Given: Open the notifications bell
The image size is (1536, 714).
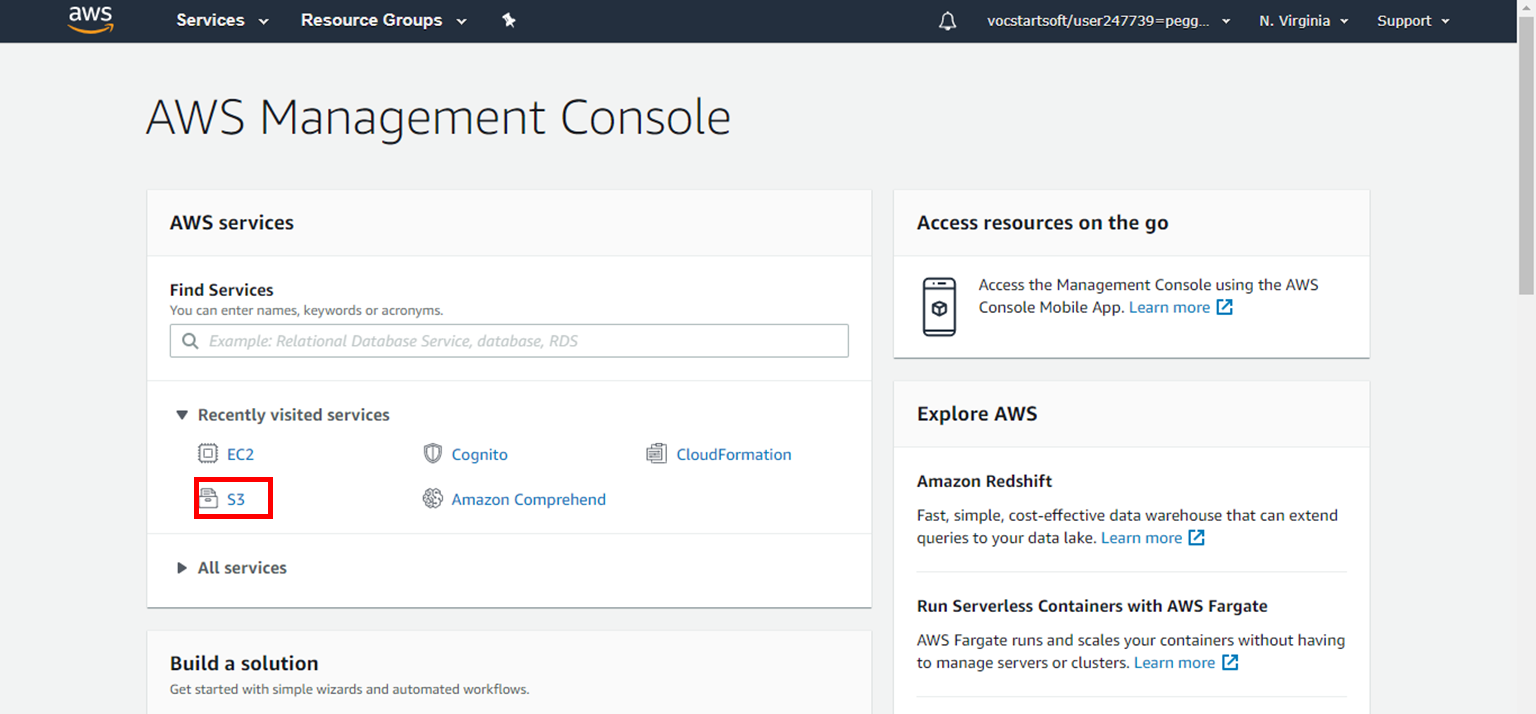Looking at the screenshot, I should coord(947,21).
